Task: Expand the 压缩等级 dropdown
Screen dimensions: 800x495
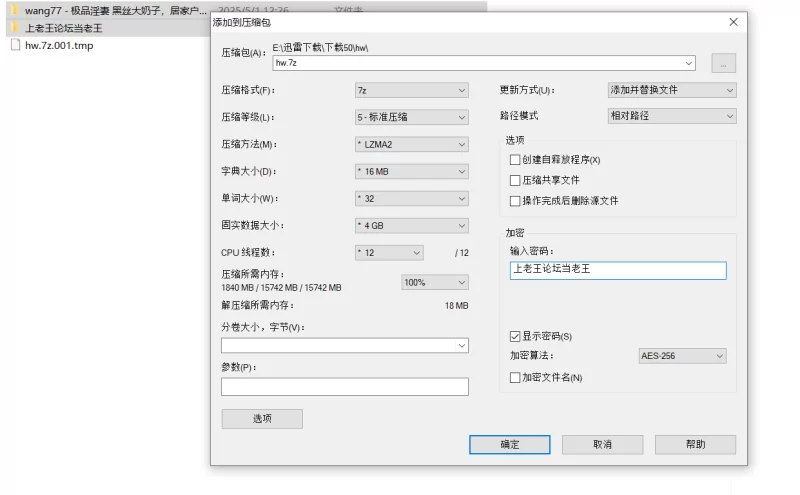Action: (411, 117)
